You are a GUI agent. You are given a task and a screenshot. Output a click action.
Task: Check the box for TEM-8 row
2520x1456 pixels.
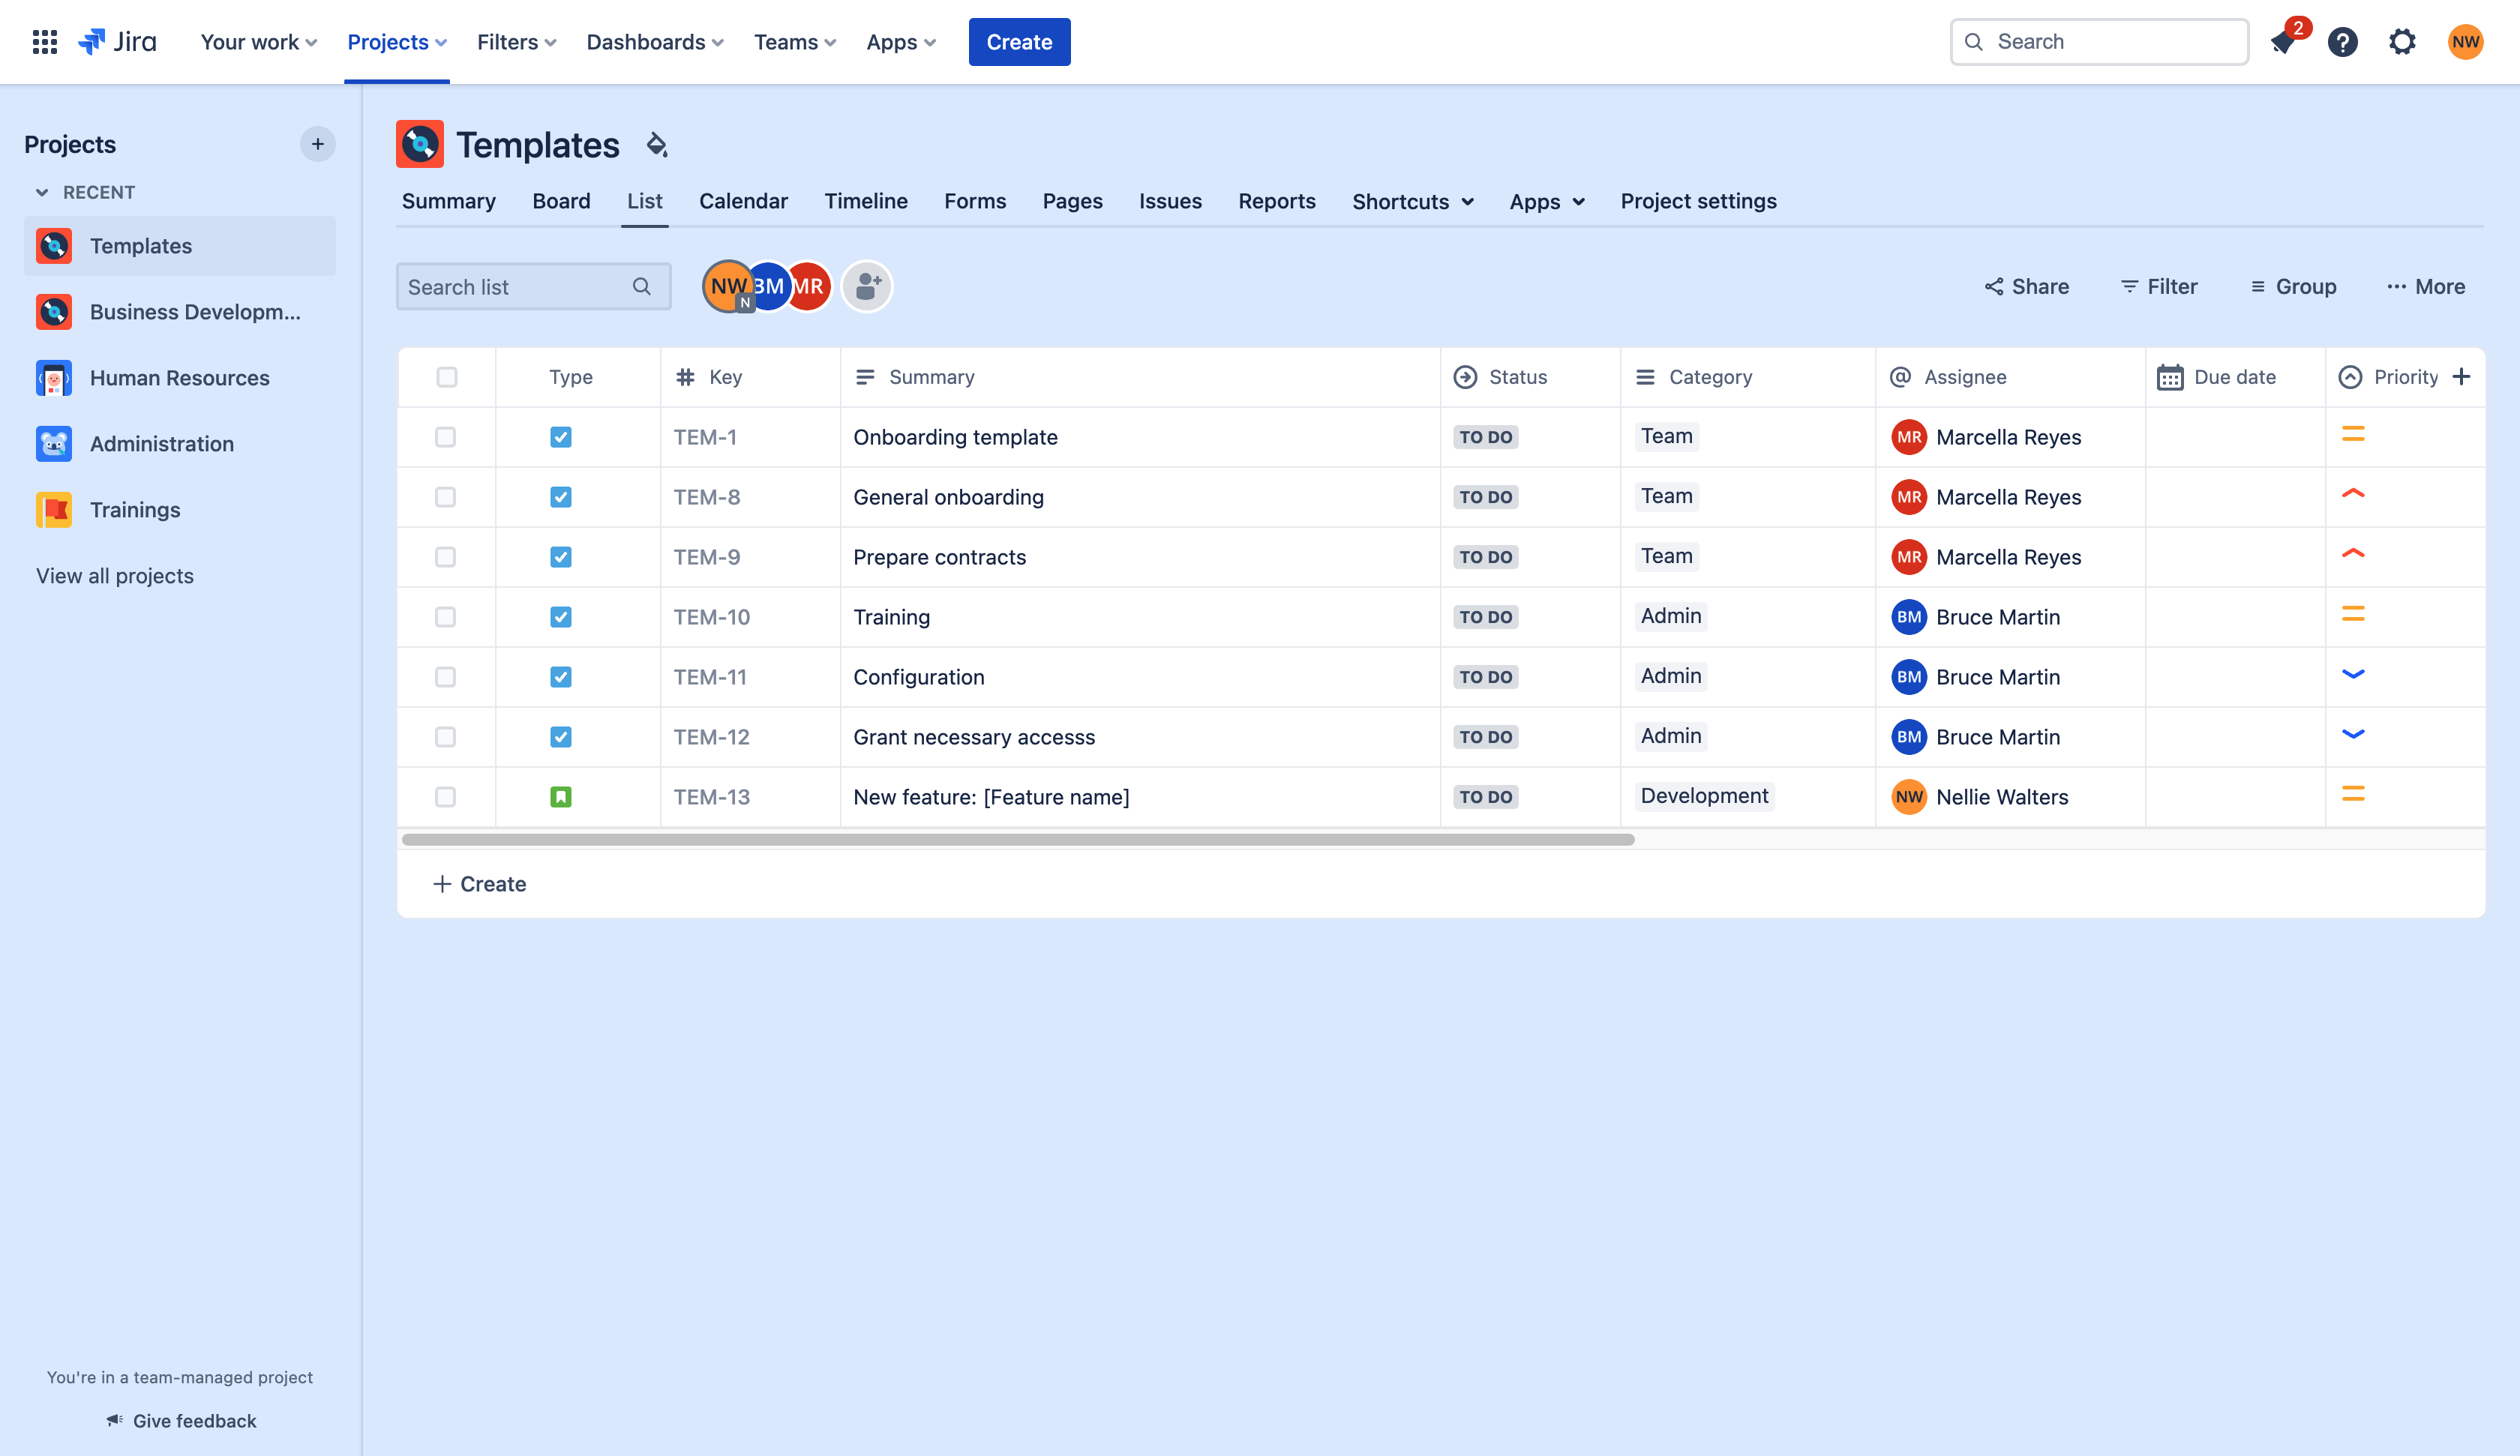[446, 497]
